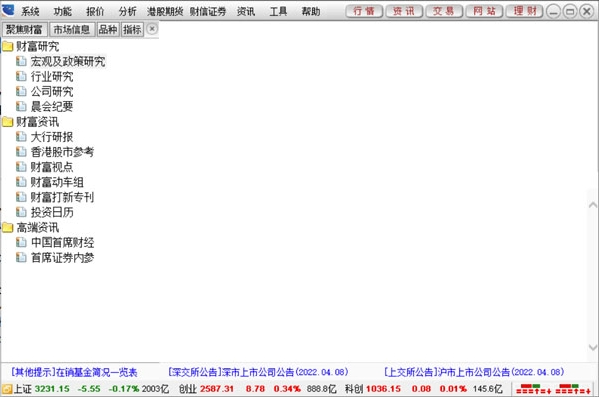This screenshot has height=397, width=599.
Task: Click the 理财 button
Action: click(x=525, y=11)
